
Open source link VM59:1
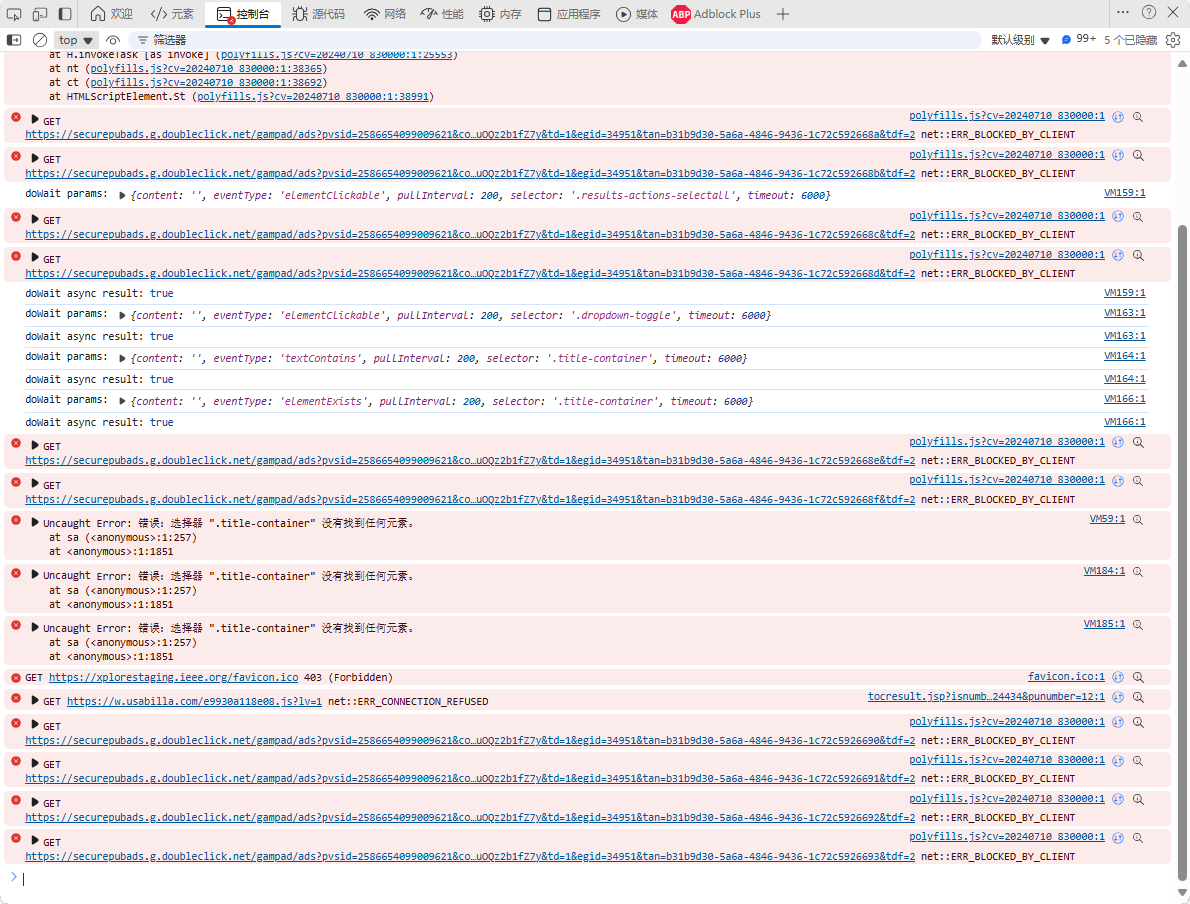pos(1107,519)
